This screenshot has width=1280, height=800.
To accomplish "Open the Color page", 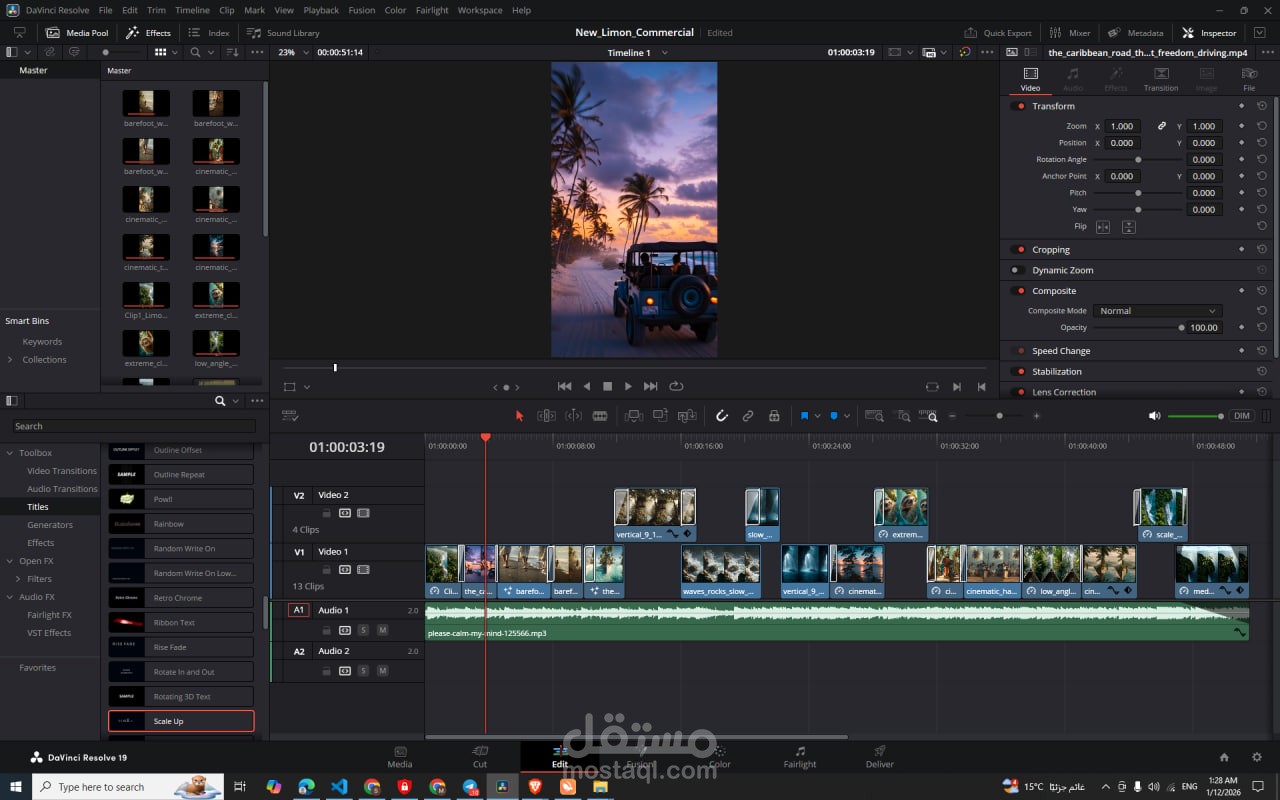I will [719, 757].
